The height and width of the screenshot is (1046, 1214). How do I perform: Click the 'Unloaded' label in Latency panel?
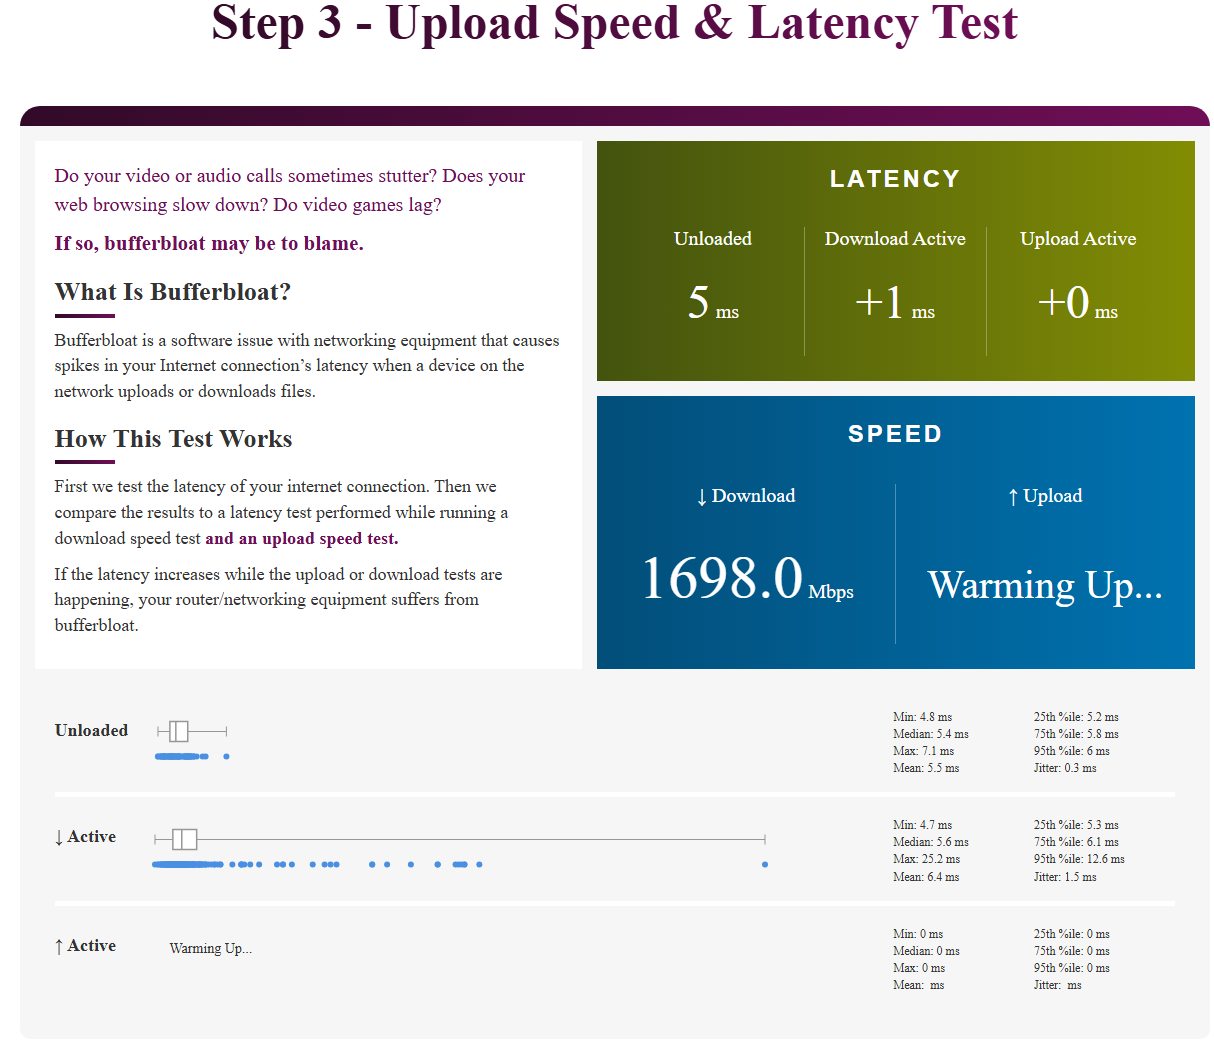[x=713, y=239]
